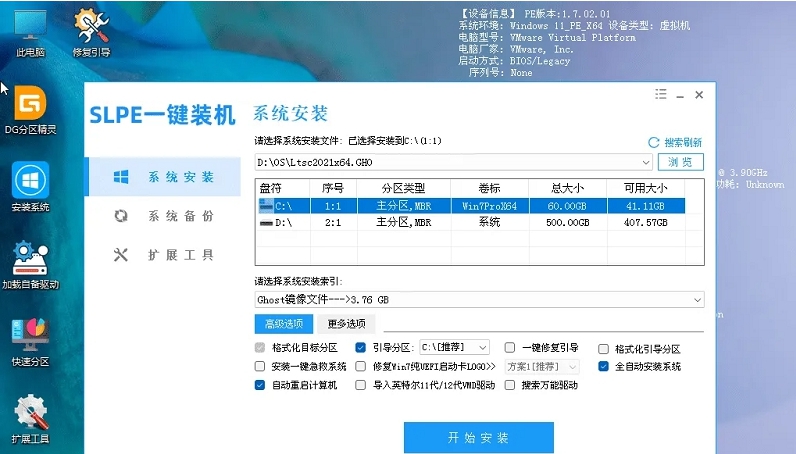
Task: Click the 60.00GB total size cell
Action: (568, 206)
